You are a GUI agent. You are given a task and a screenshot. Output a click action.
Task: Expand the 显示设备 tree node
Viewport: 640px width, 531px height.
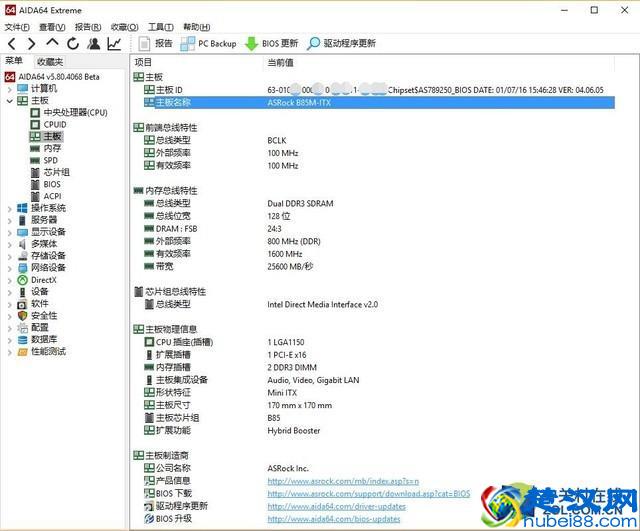(x=10, y=233)
